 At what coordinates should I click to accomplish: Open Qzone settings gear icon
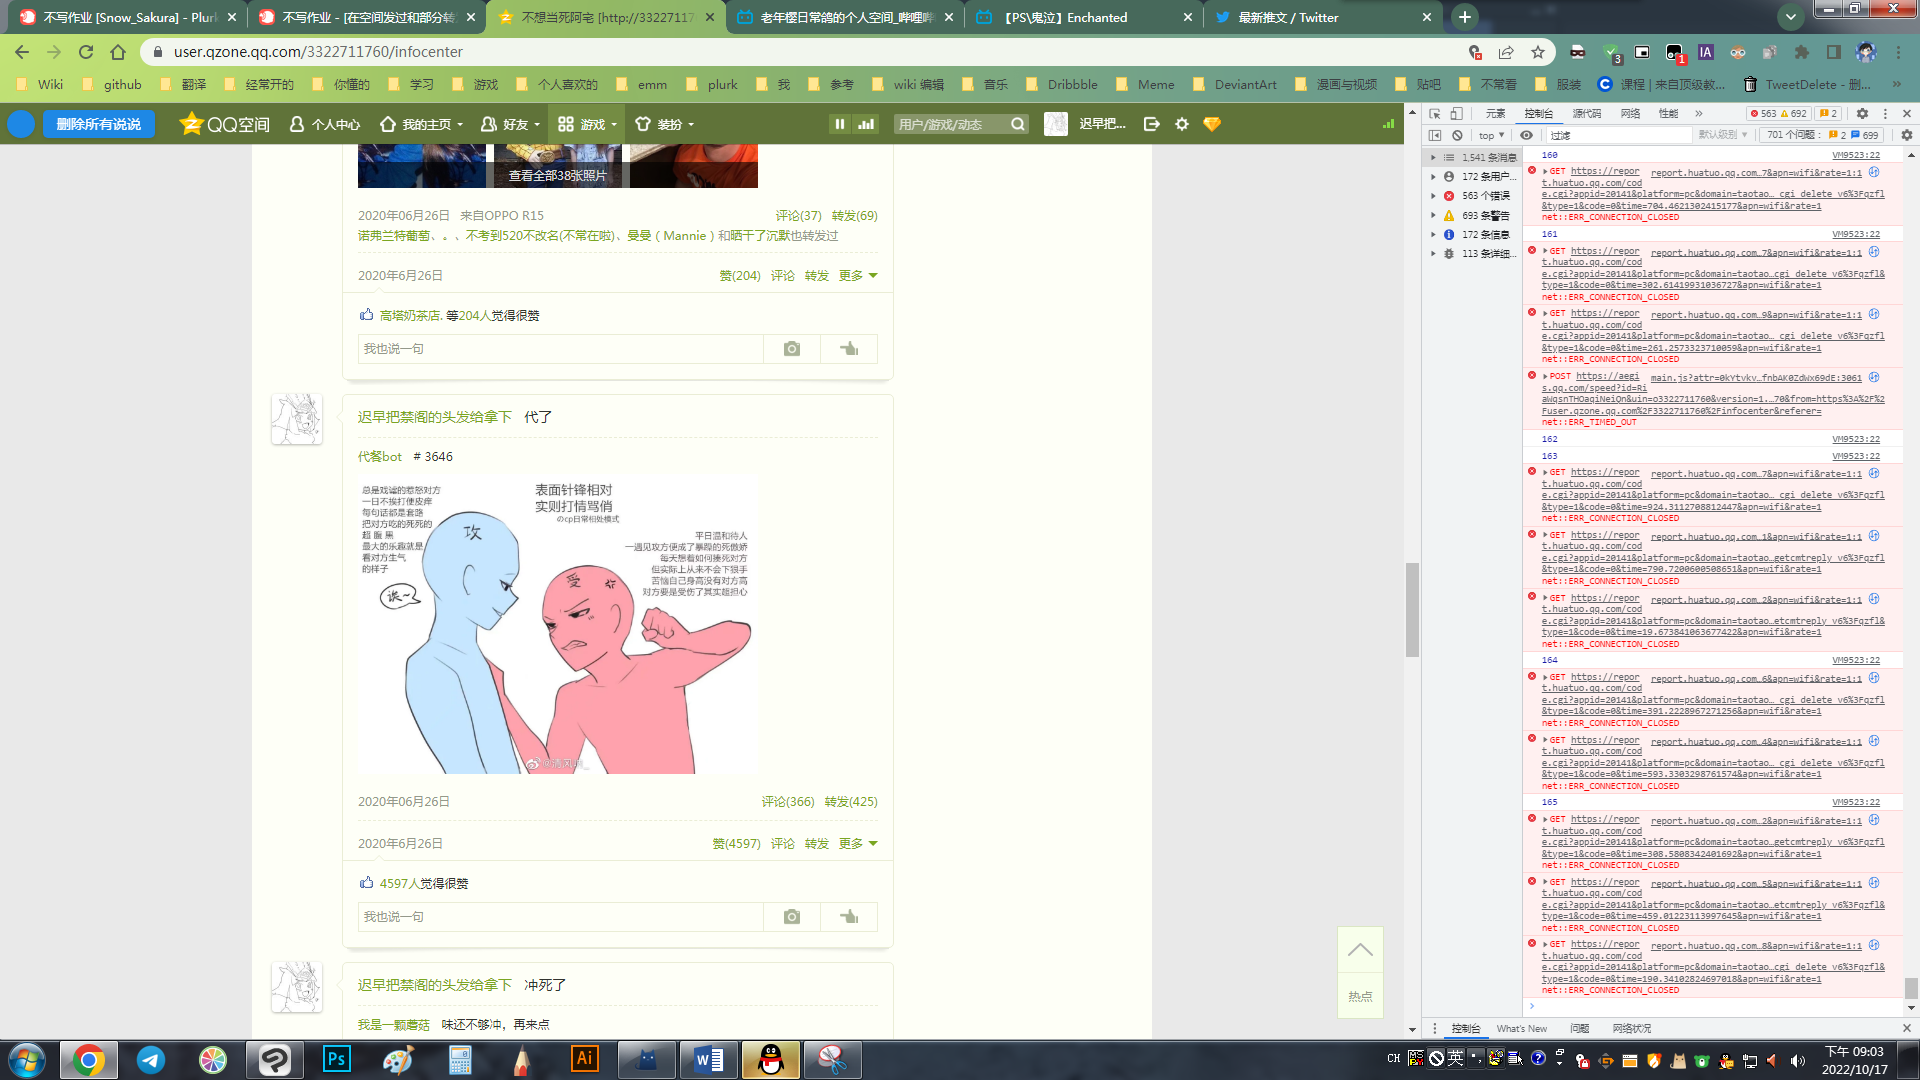[x=1182, y=124]
